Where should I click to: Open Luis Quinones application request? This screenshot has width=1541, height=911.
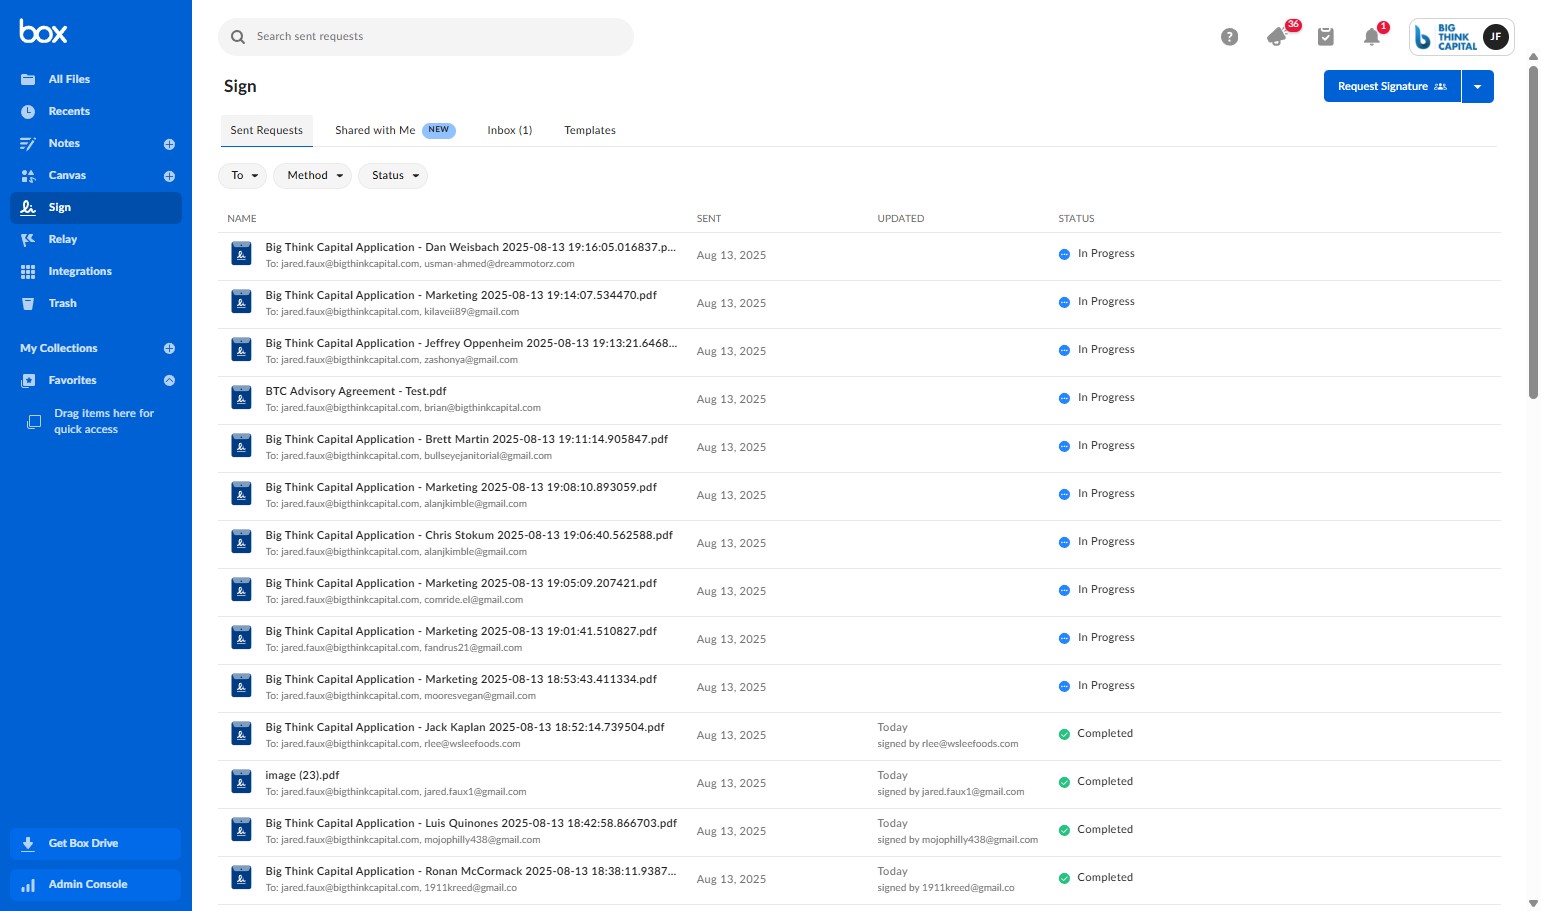click(x=471, y=823)
